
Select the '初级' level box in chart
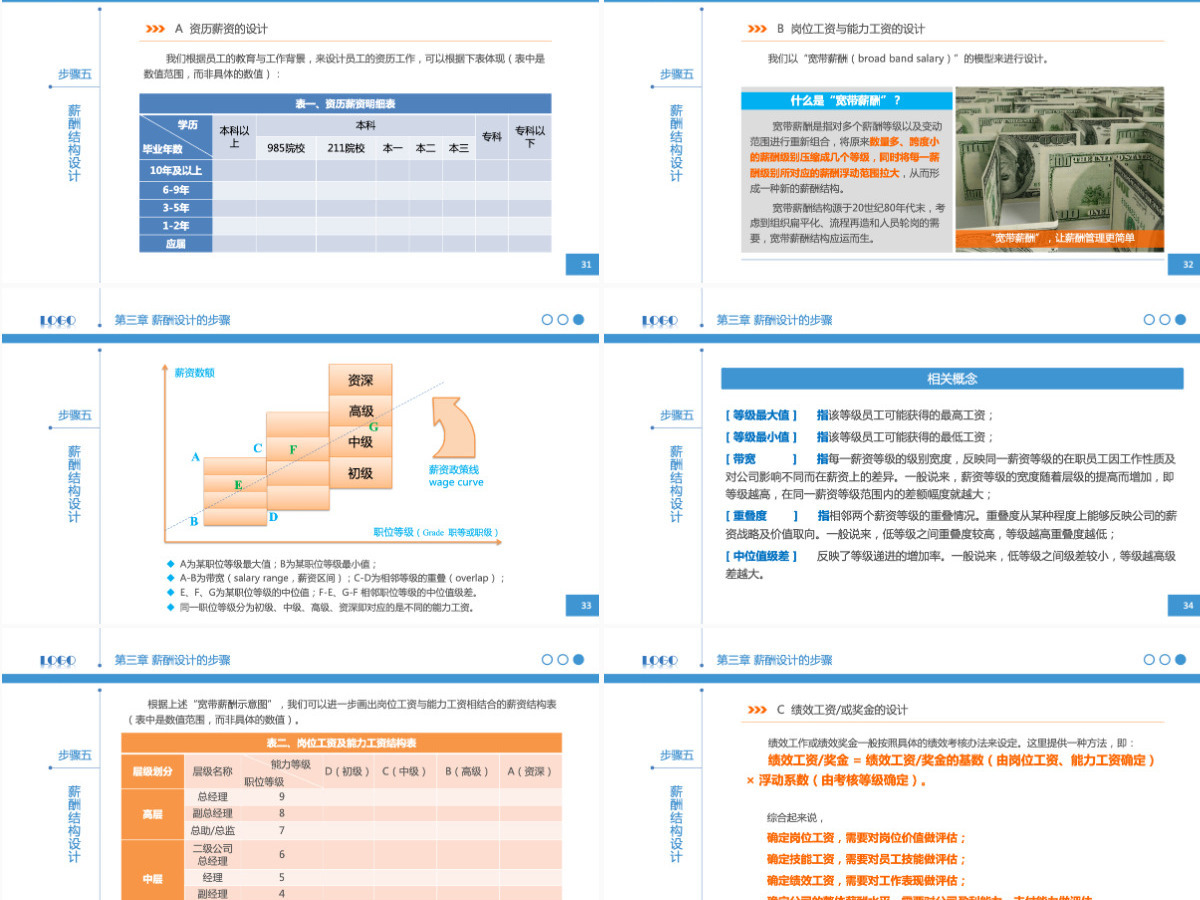click(x=360, y=473)
